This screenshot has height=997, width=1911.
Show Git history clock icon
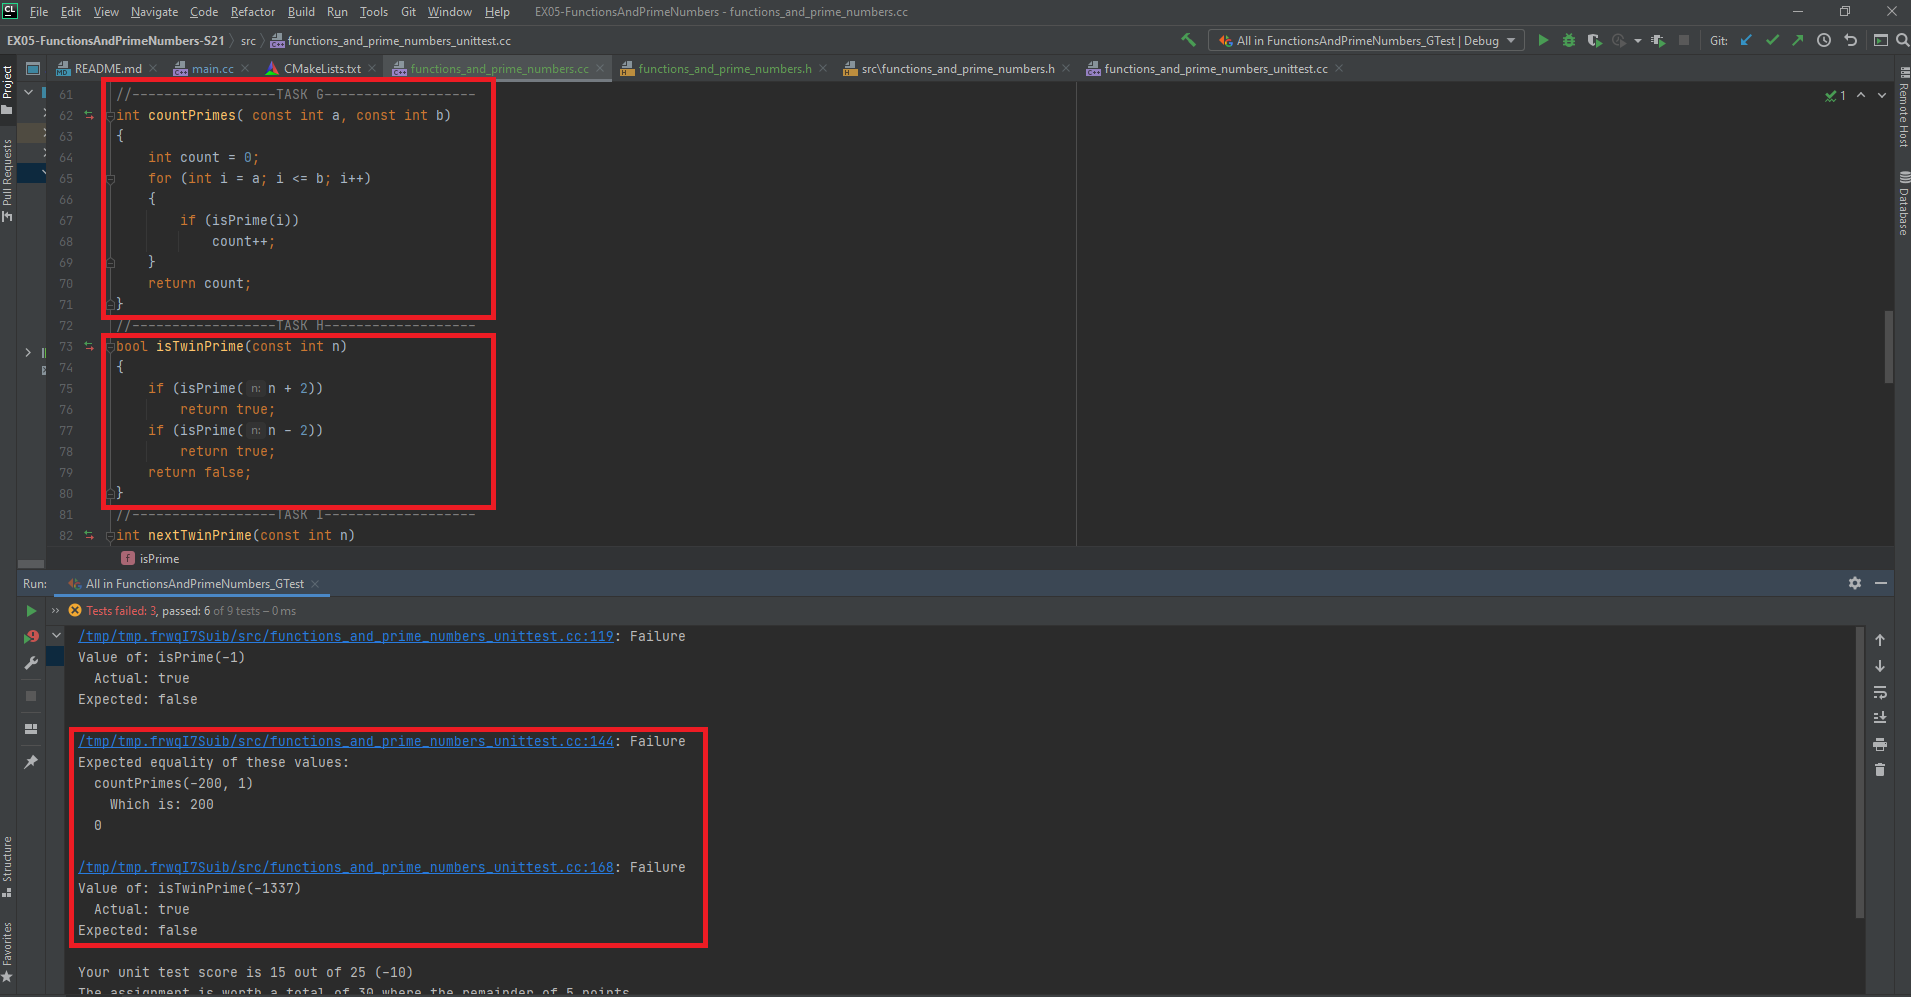point(1824,40)
